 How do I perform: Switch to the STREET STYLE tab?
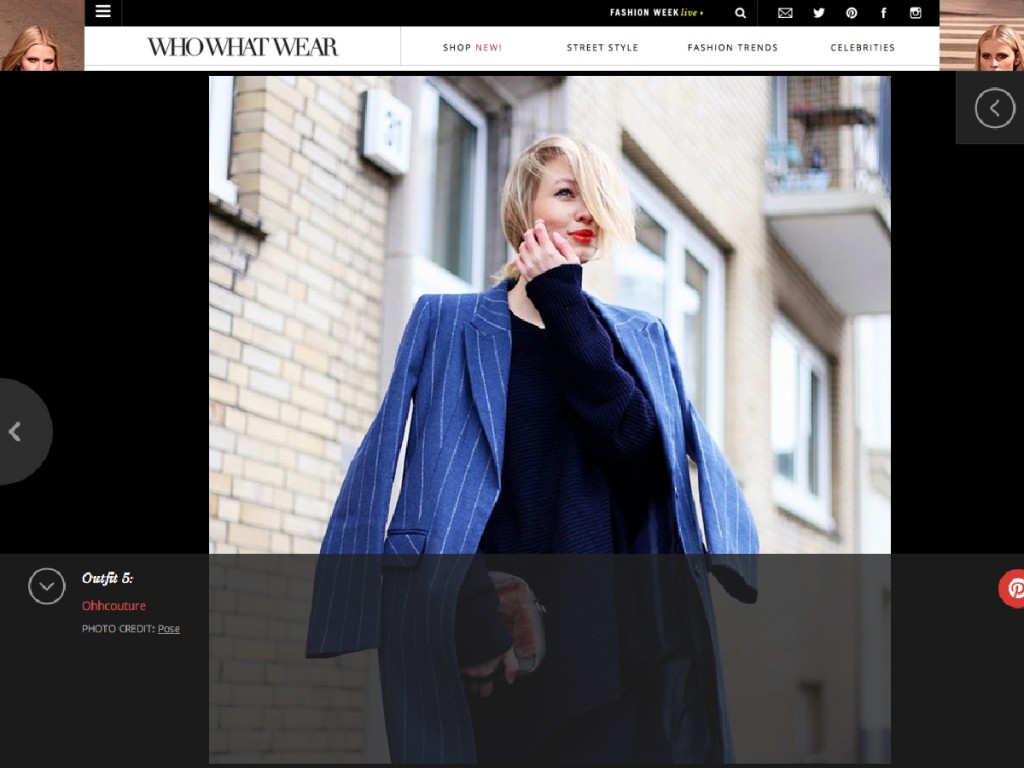[602, 47]
